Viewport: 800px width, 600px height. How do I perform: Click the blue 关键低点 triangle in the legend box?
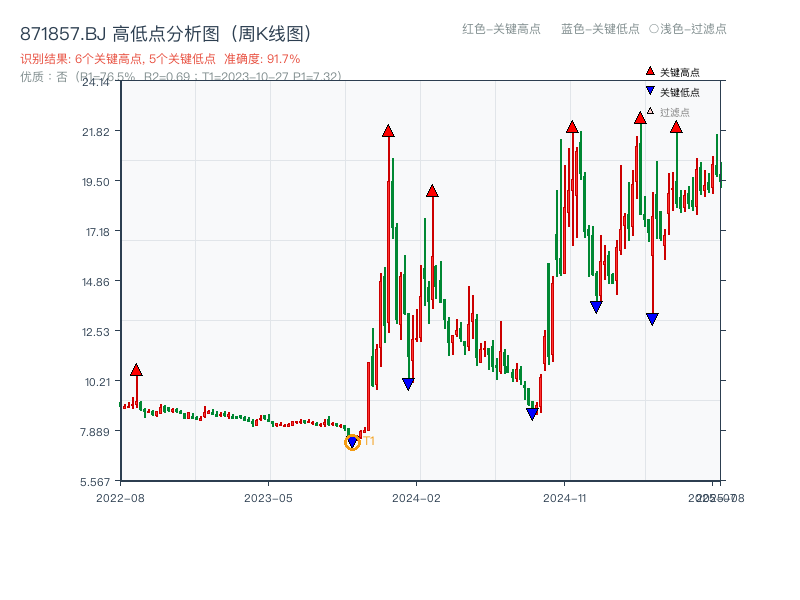pyautogui.click(x=649, y=91)
